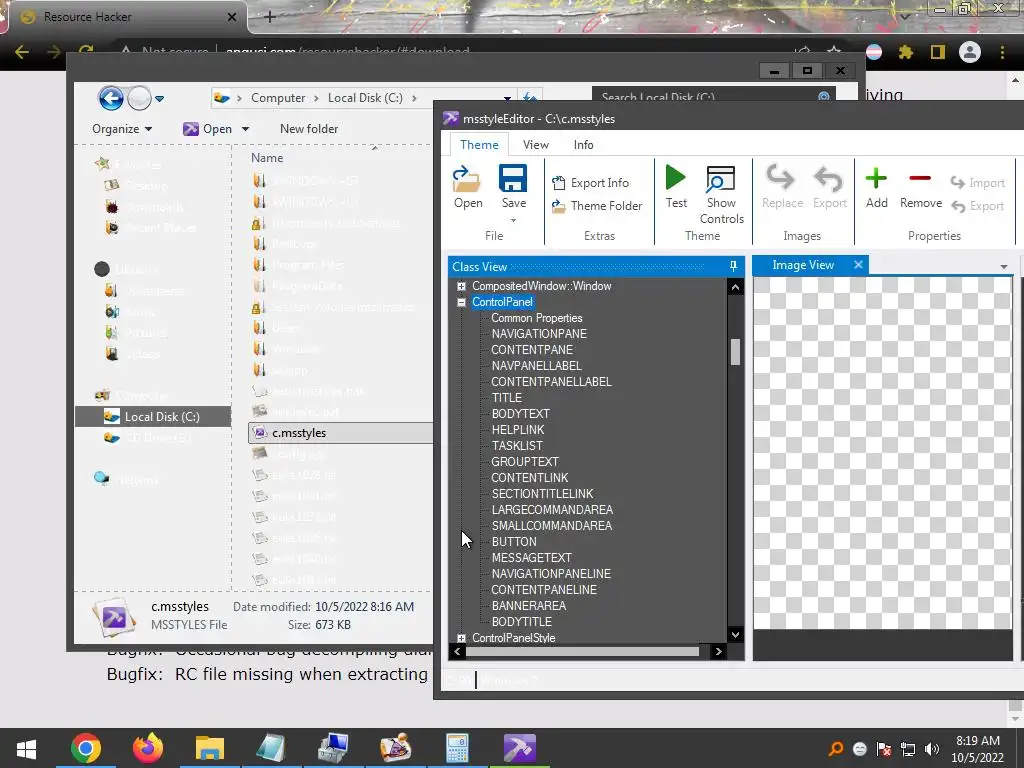1024x768 pixels.
Task: Click the volume icon in system tray
Action: coord(932,749)
